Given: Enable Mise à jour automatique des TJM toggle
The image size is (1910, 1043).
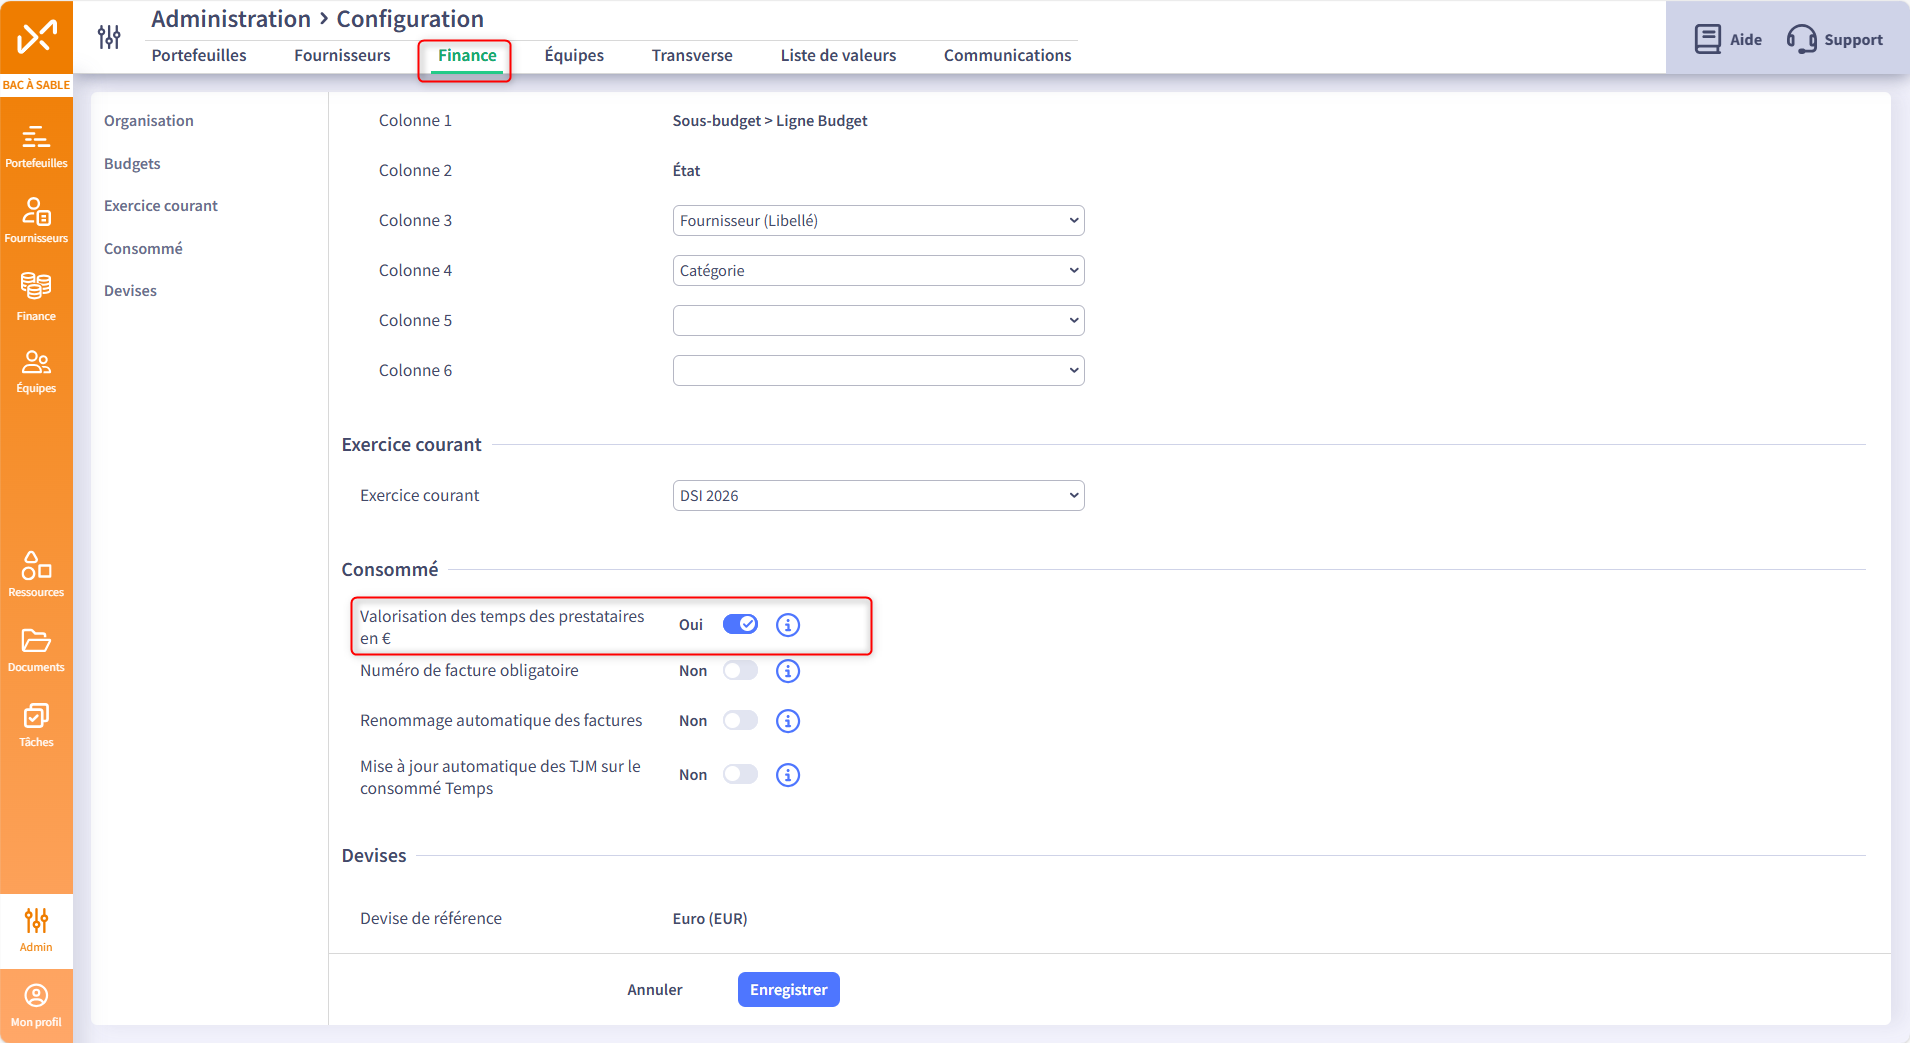Looking at the screenshot, I should [740, 775].
